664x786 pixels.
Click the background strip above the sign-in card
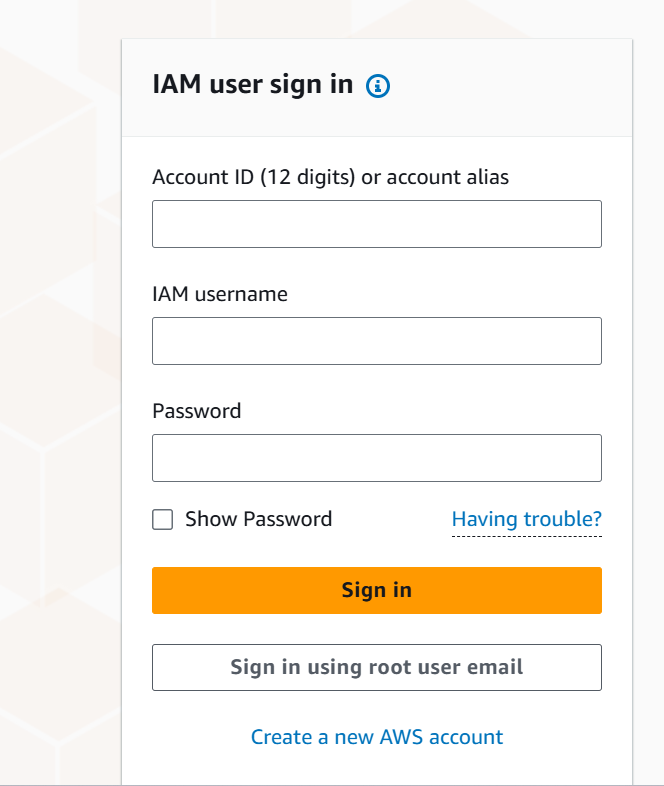[x=376, y=18]
